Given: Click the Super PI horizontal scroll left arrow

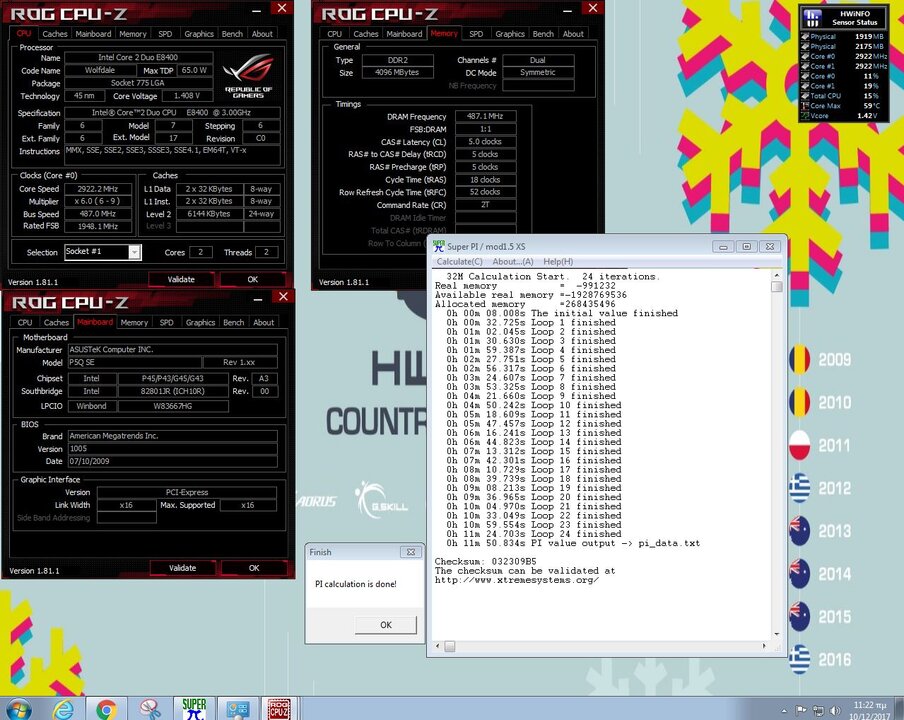Looking at the screenshot, I should point(438,646).
